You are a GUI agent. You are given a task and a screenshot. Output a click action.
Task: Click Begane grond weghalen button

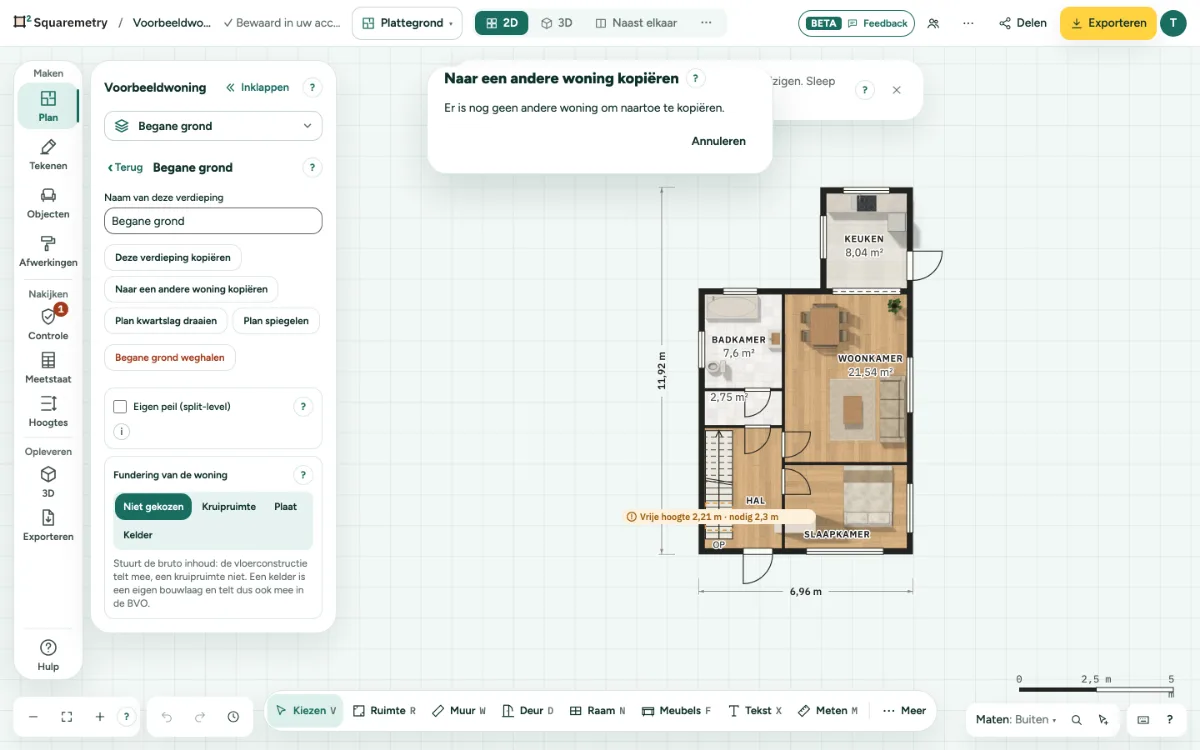point(170,357)
